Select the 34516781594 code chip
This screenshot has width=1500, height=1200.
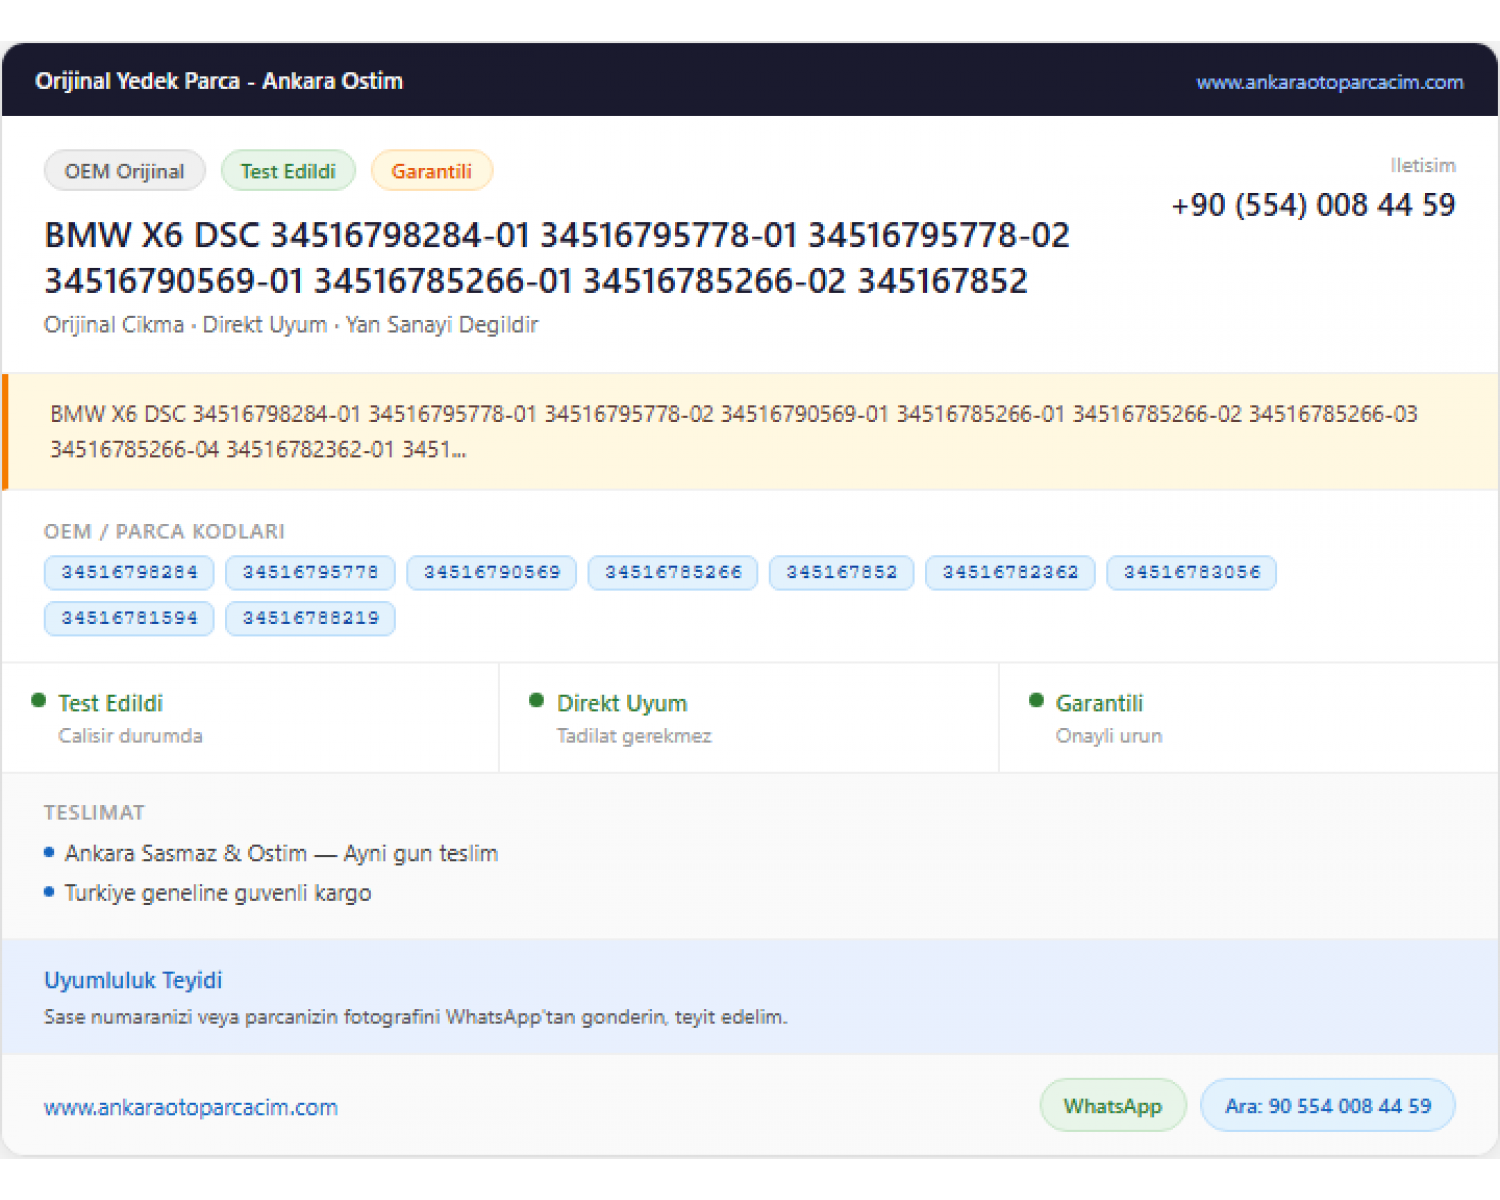[x=129, y=619]
